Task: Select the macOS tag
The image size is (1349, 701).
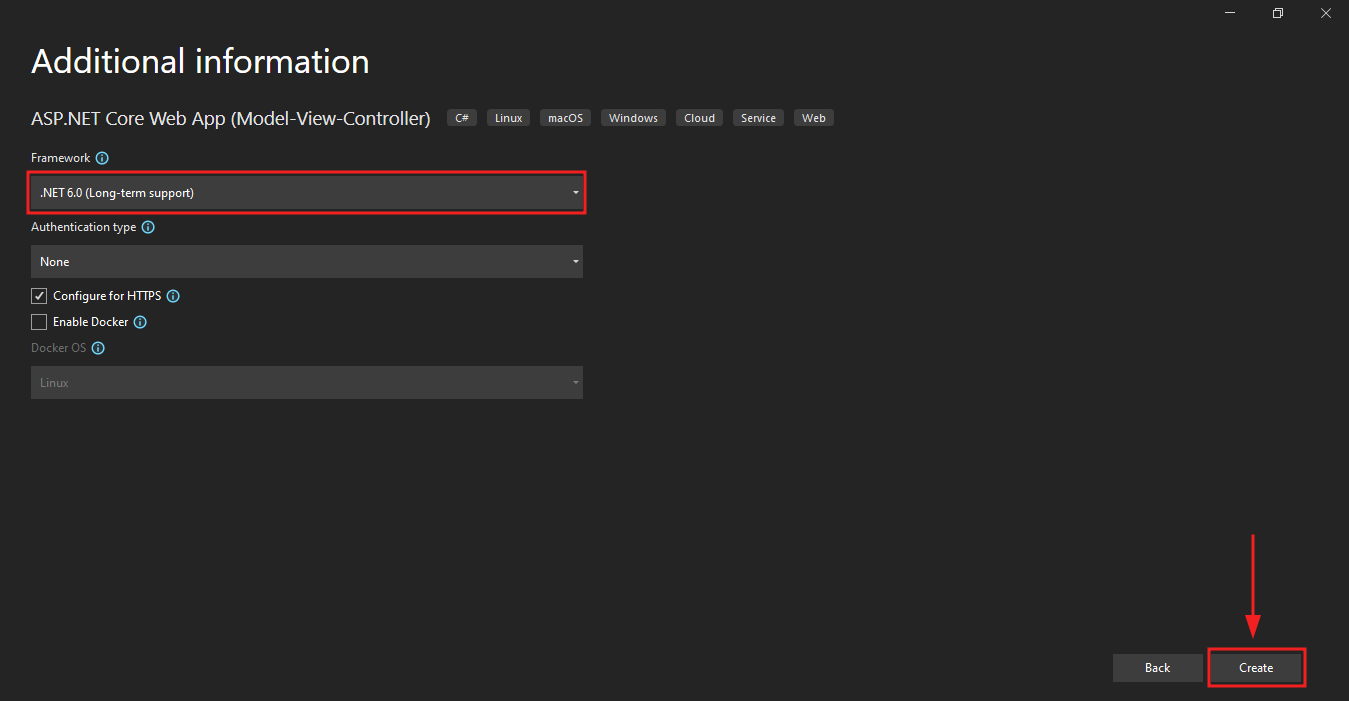Action: tap(564, 117)
